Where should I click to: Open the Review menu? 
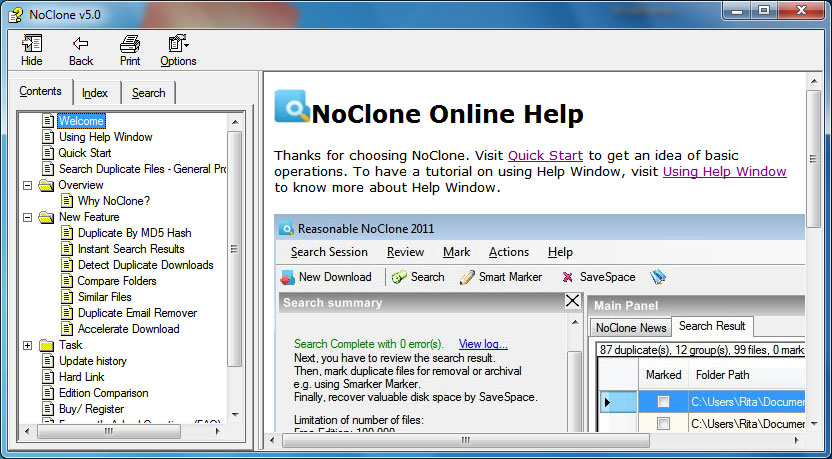pyautogui.click(x=405, y=252)
